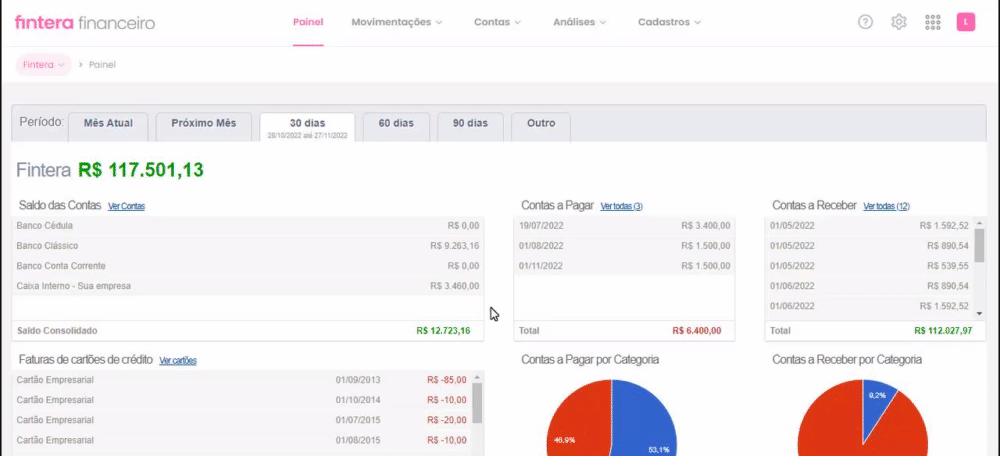1000x456 pixels.
Task: Click the receivable total R$ 112.027,97
Action: [943, 331]
